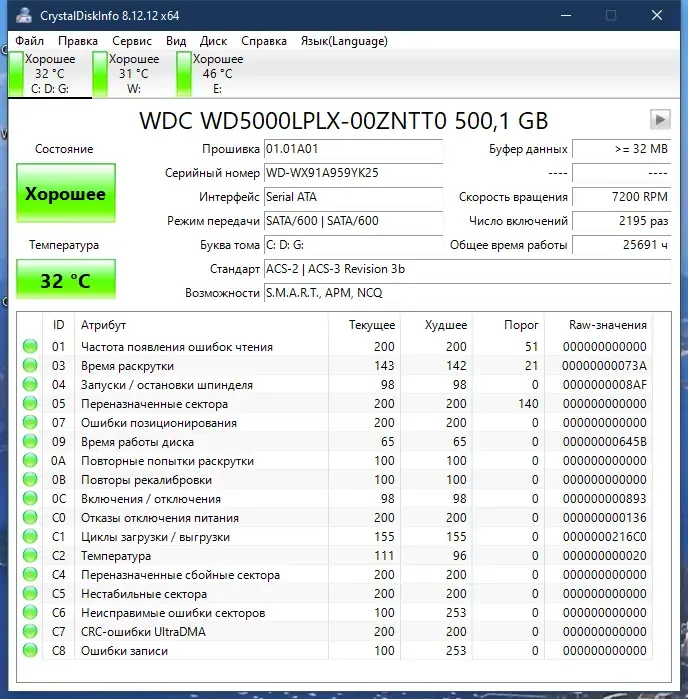Click status dot for CRC-ошибки UltraDMA row

pos(30,632)
